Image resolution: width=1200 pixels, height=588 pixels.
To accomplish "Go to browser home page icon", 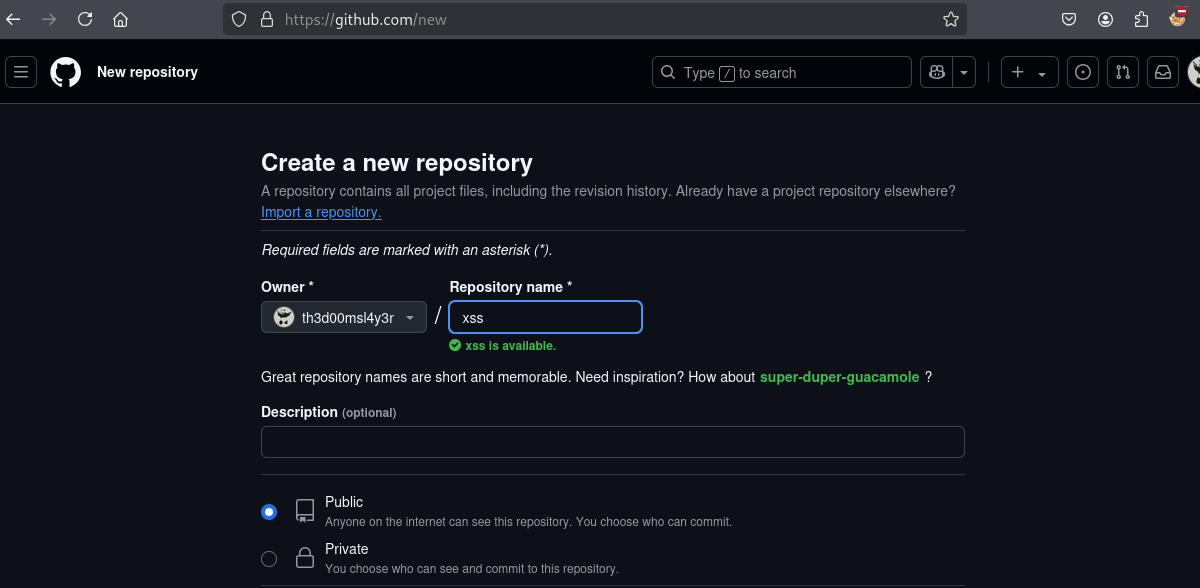I will tap(120, 19).
